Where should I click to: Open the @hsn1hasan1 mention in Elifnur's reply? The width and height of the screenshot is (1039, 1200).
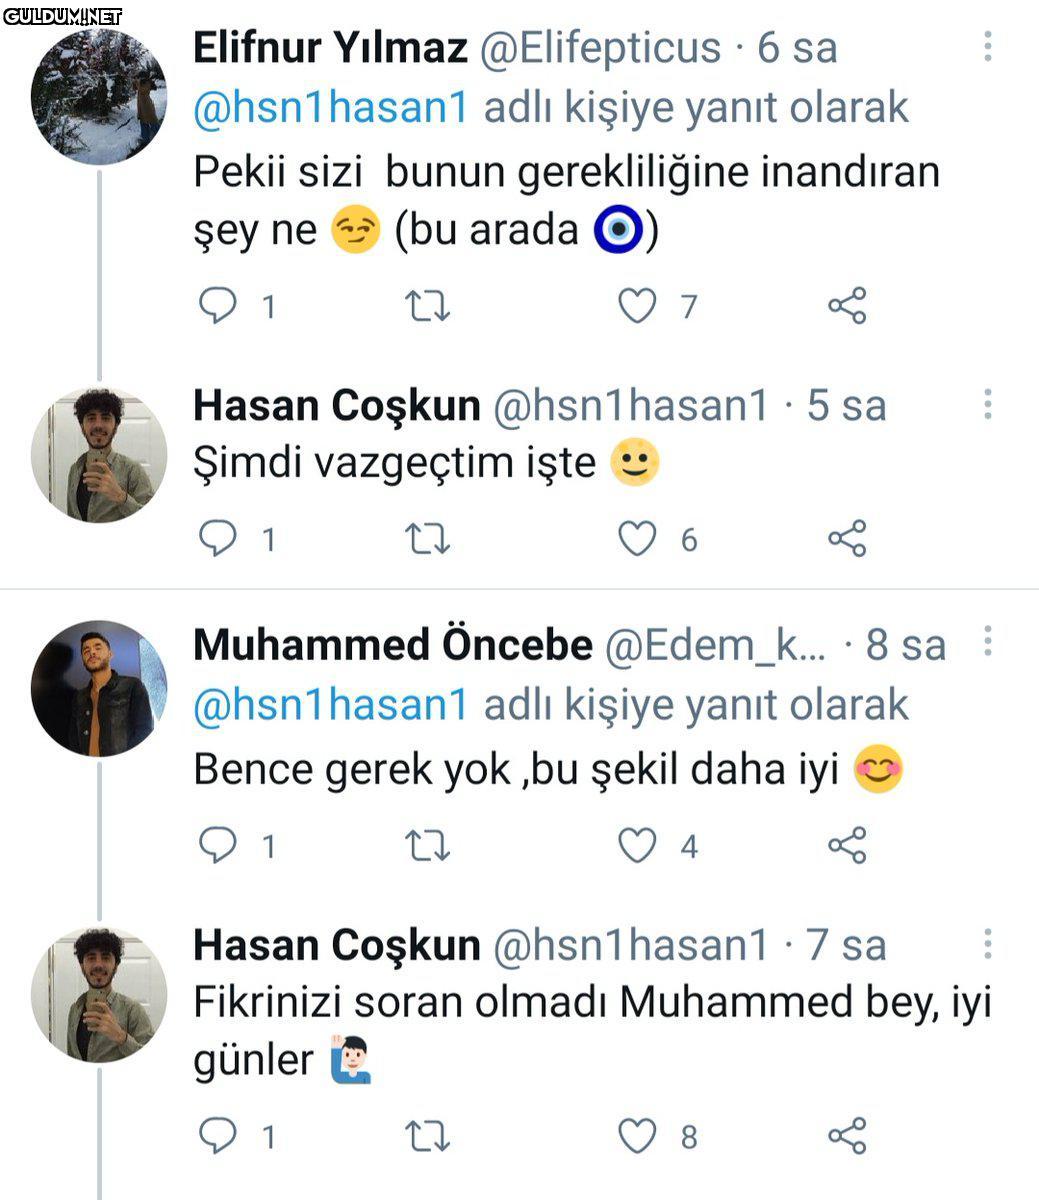click(x=330, y=108)
